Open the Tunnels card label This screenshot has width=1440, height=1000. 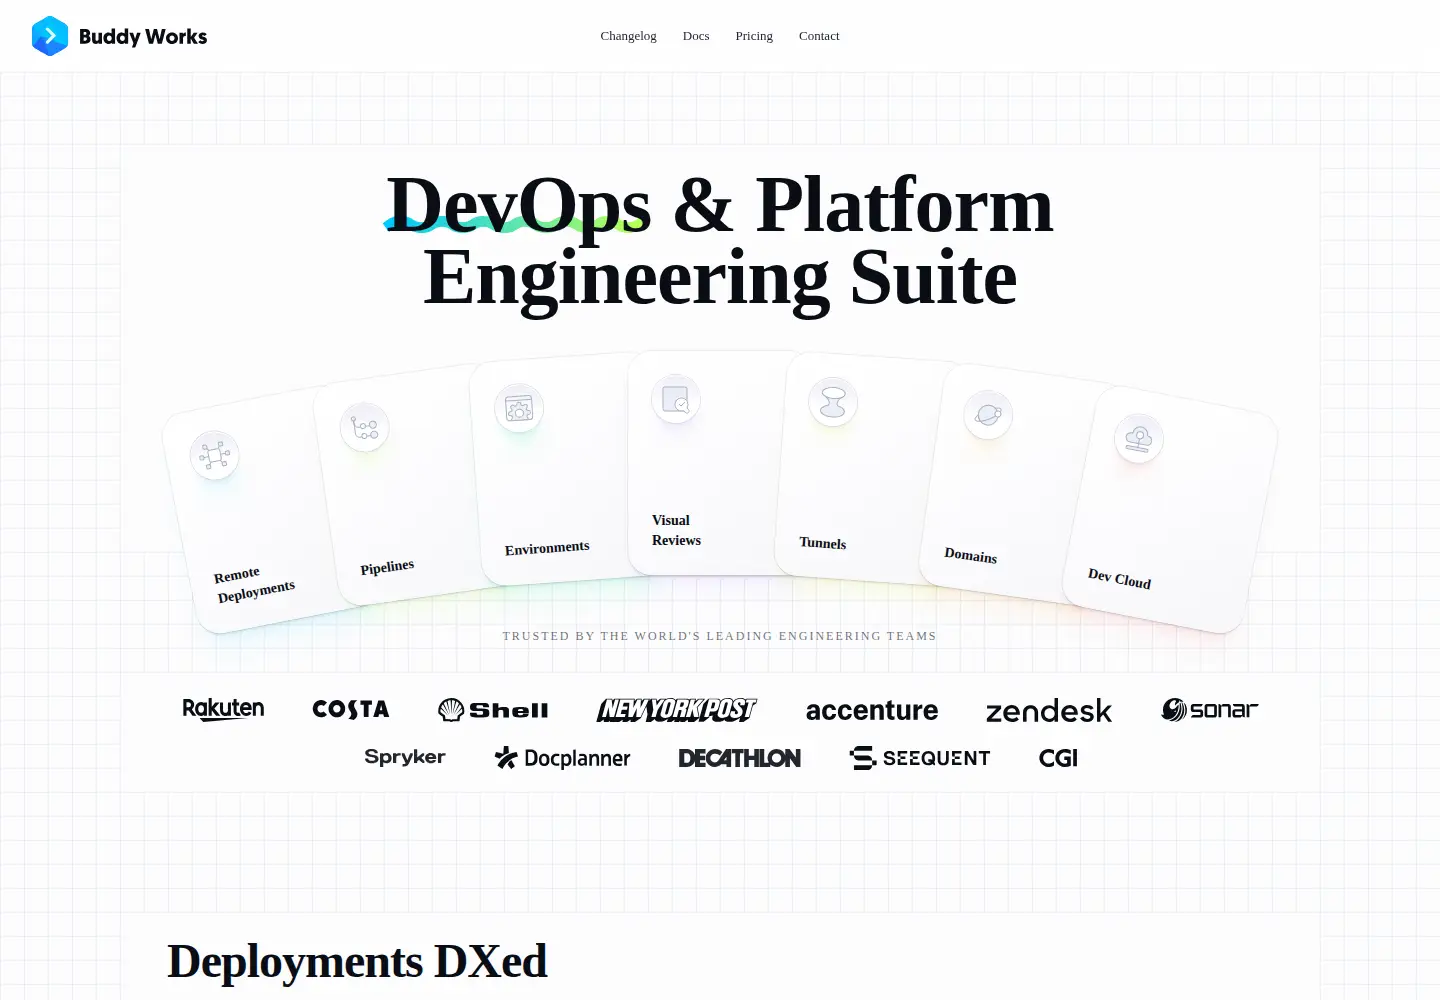click(823, 543)
